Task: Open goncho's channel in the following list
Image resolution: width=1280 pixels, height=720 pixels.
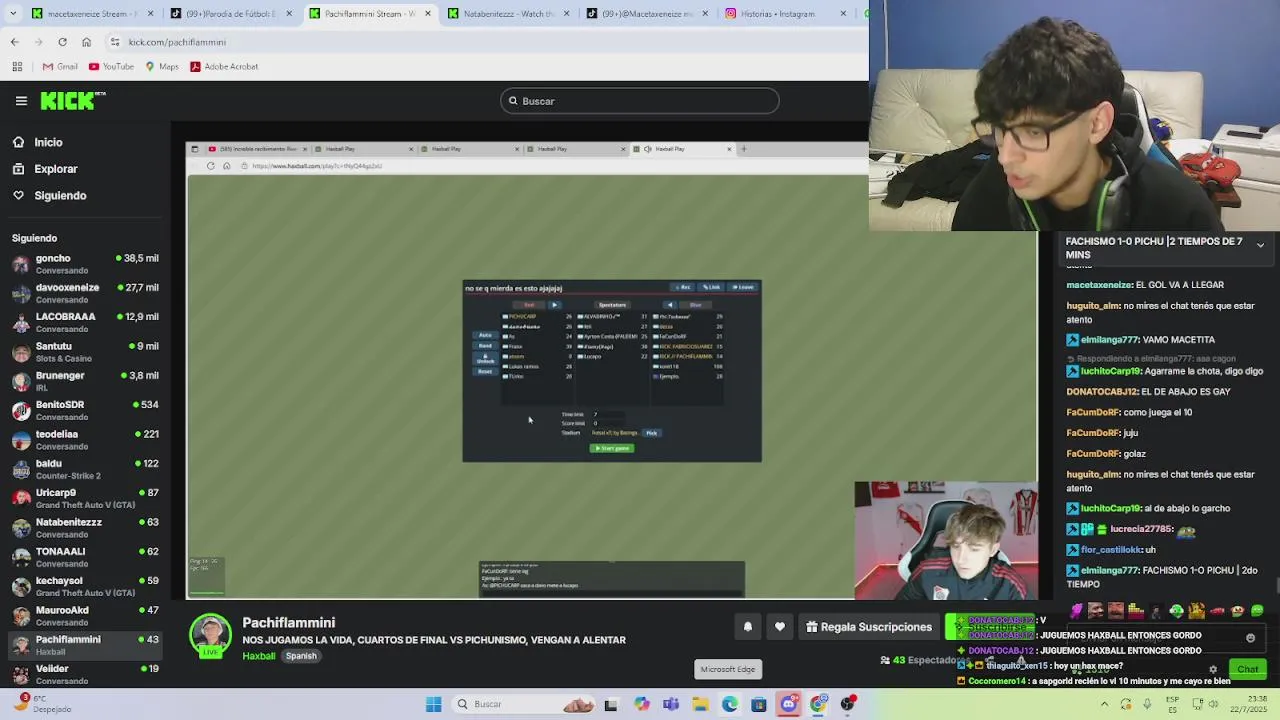Action: pyautogui.click(x=85, y=264)
